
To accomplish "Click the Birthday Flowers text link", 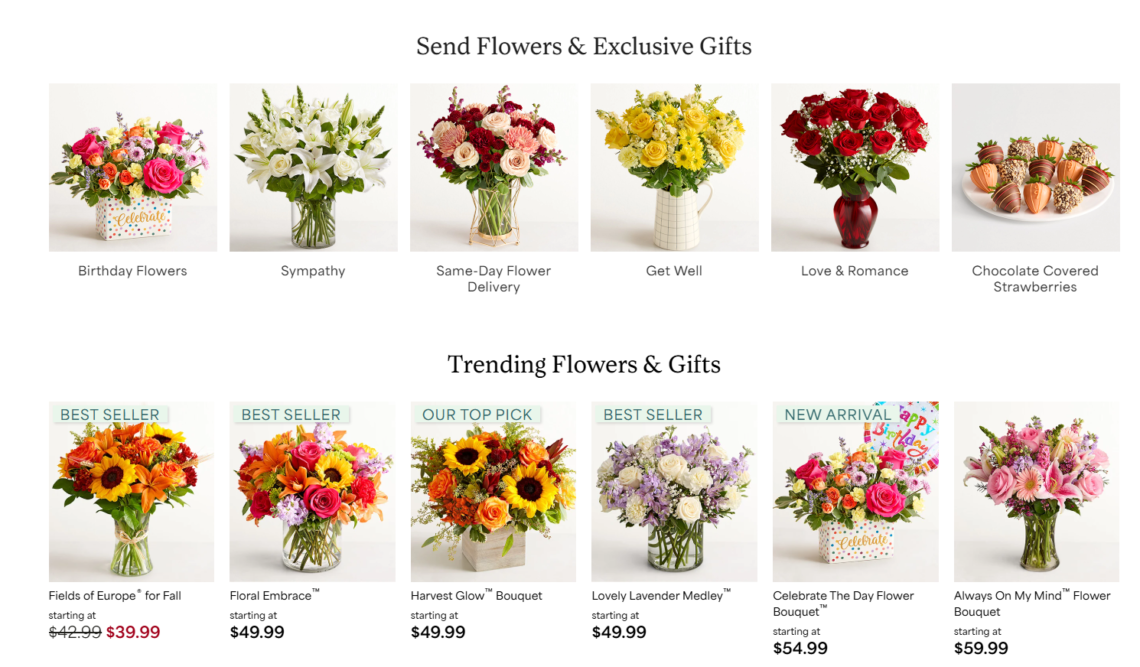I will pos(132,271).
